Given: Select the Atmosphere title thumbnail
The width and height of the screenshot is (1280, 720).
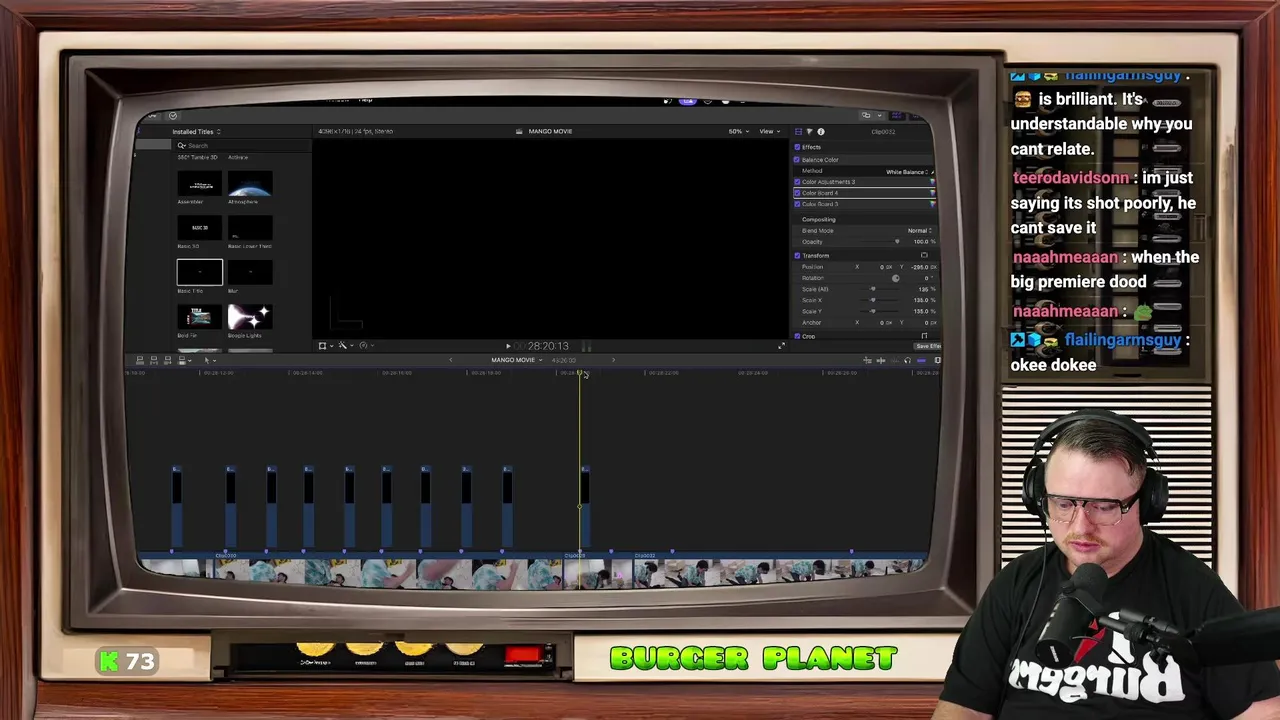Looking at the screenshot, I should click(x=250, y=185).
